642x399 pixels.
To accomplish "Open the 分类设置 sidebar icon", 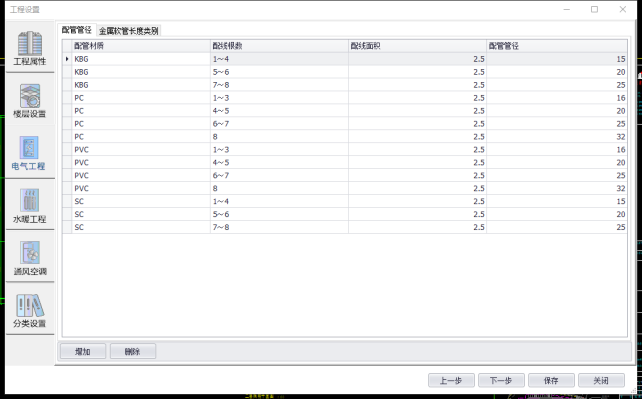I will [x=30, y=310].
